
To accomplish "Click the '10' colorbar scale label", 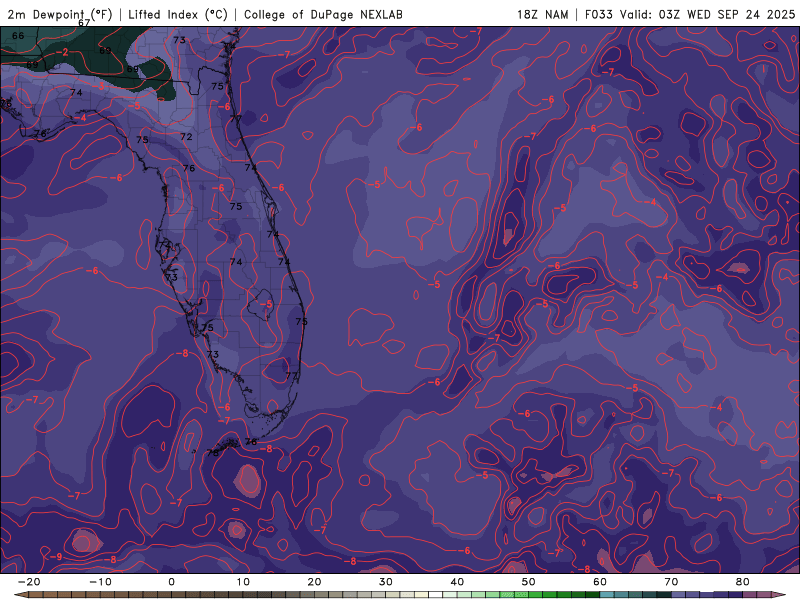I will coord(243,582).
